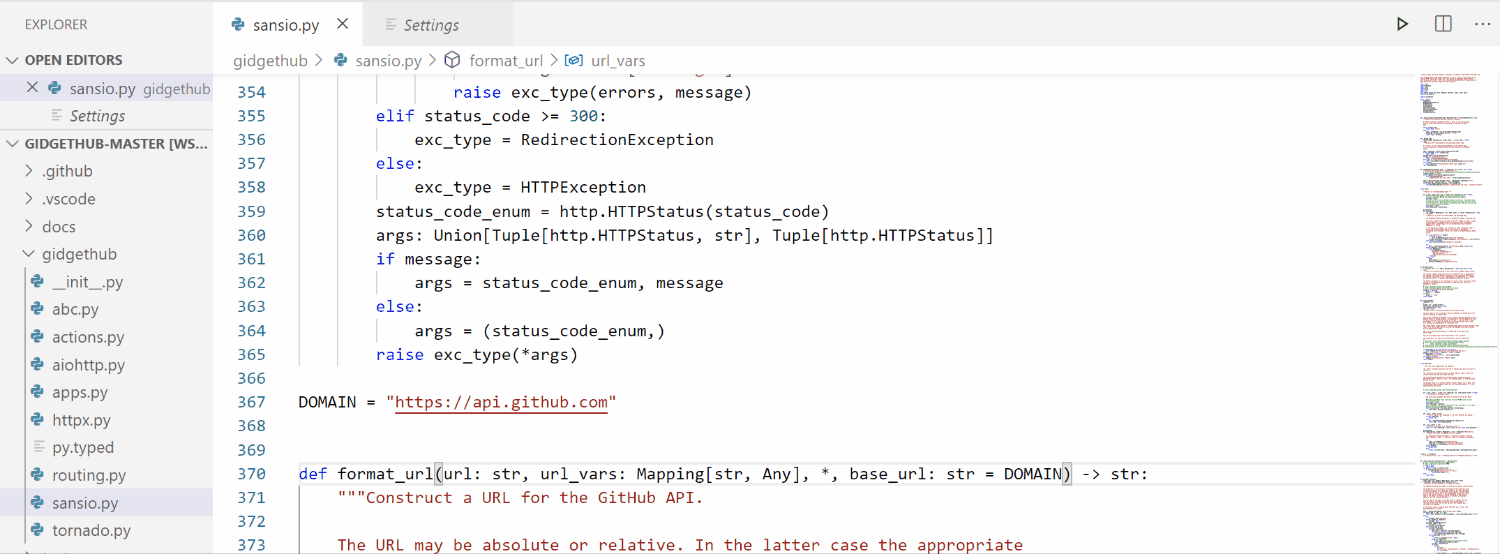Click Python icon beside routing.py
This screenshot has height=554, width=1500.
click(37, 475)
